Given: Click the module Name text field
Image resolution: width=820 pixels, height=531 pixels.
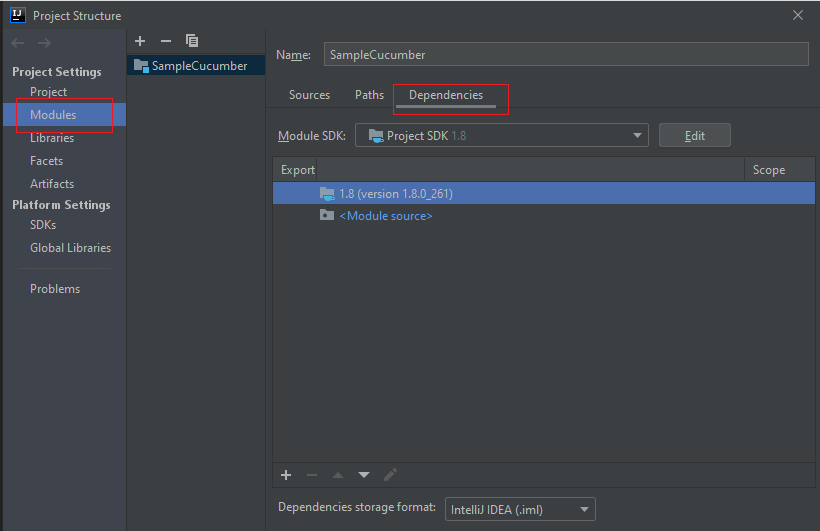Looking at the screenshot, I should click(x=565, y=55).
